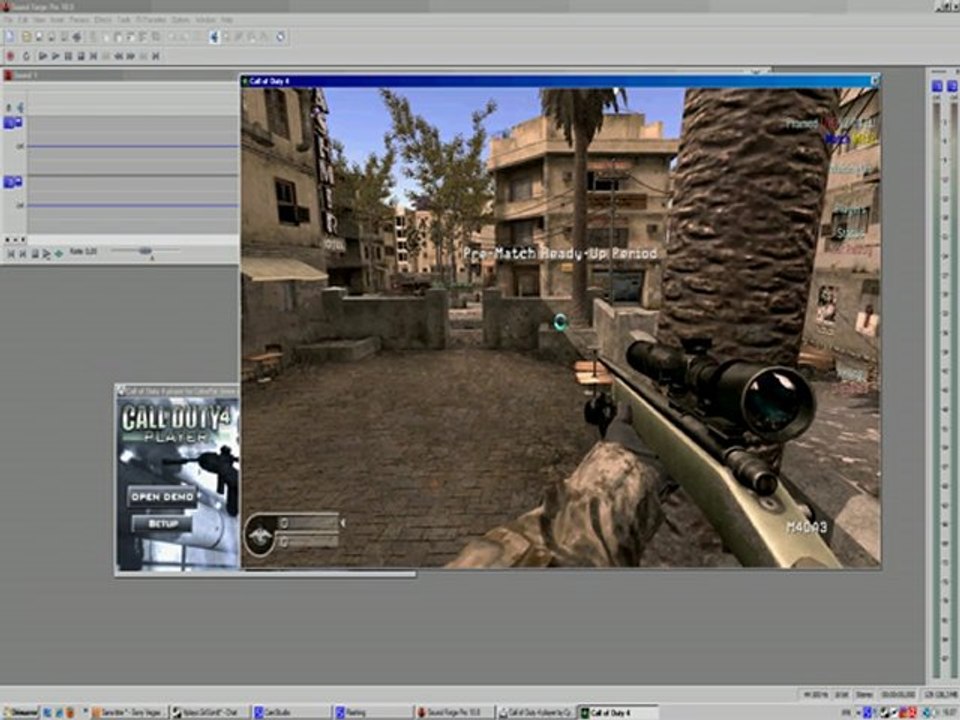The image size is (960, 720).
Task: Click Play in the Sound 1 window transport
Action: click(47, 253)
